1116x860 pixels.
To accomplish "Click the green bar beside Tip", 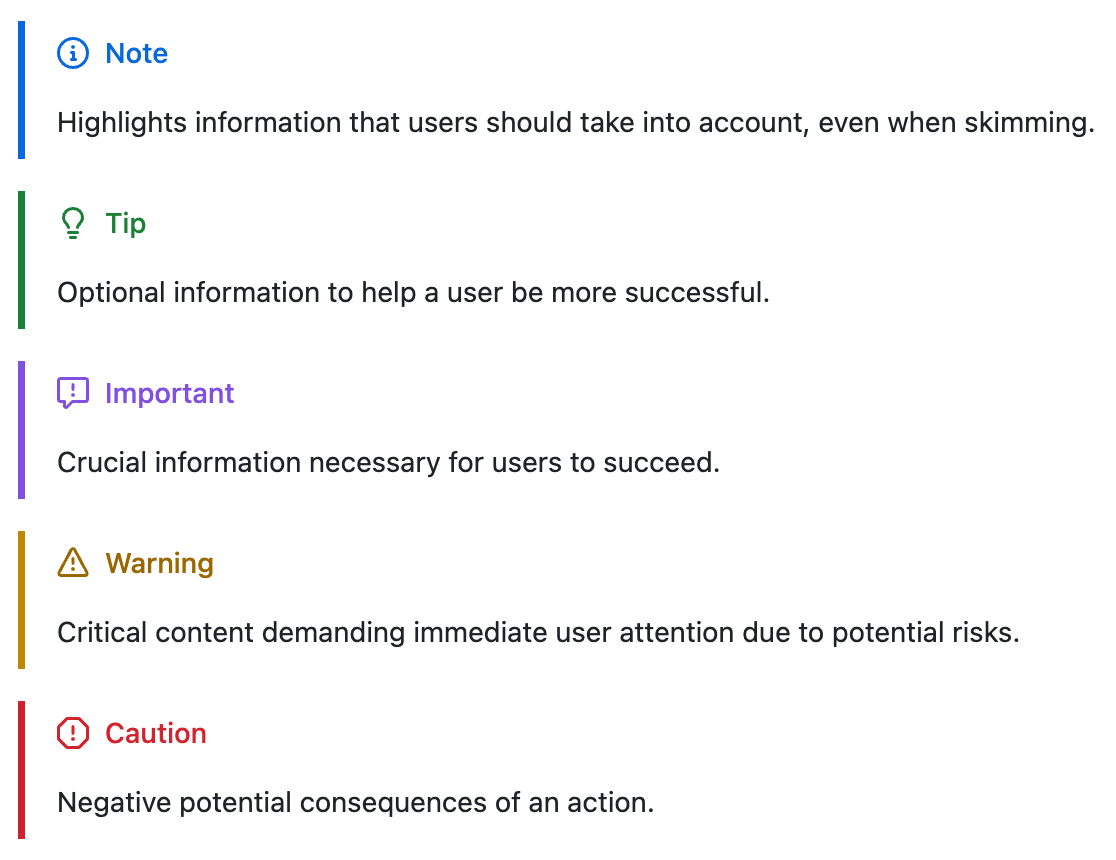I will [21, 260].
